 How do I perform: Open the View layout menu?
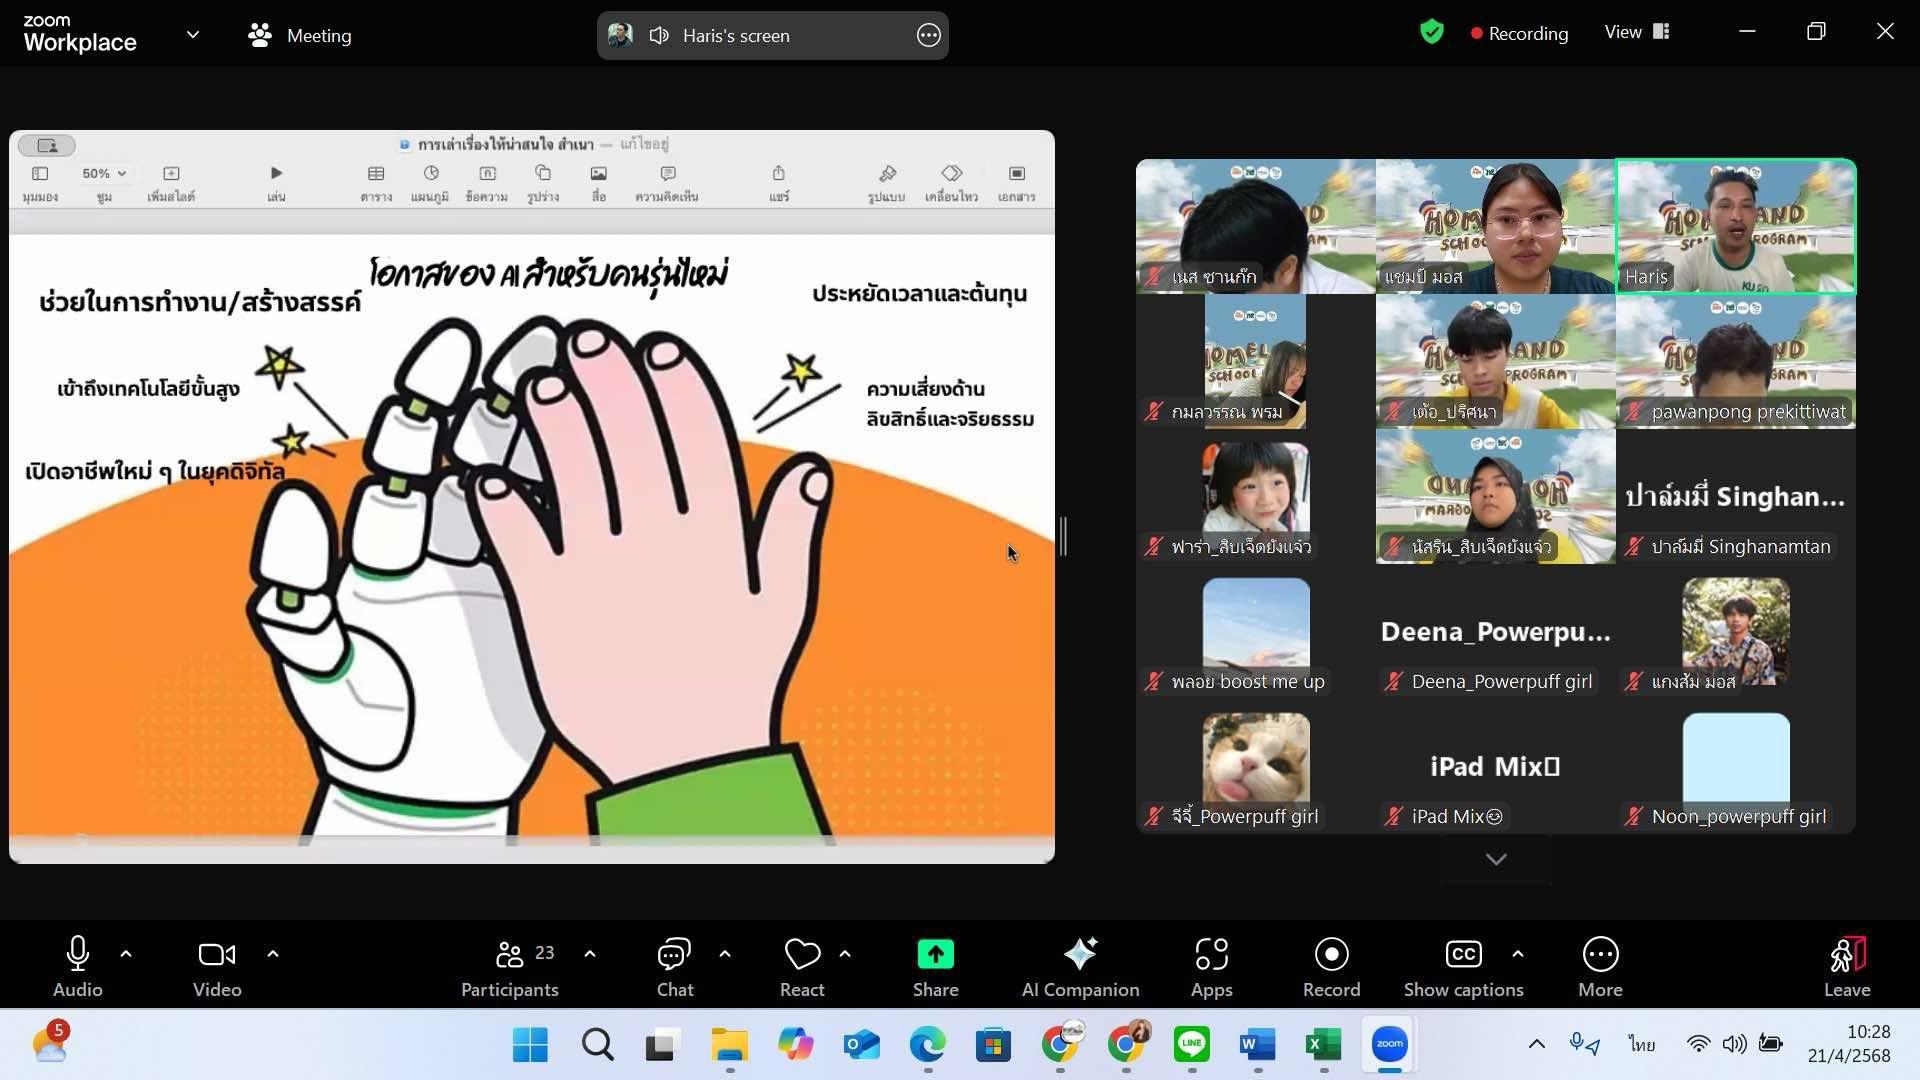1637,32
